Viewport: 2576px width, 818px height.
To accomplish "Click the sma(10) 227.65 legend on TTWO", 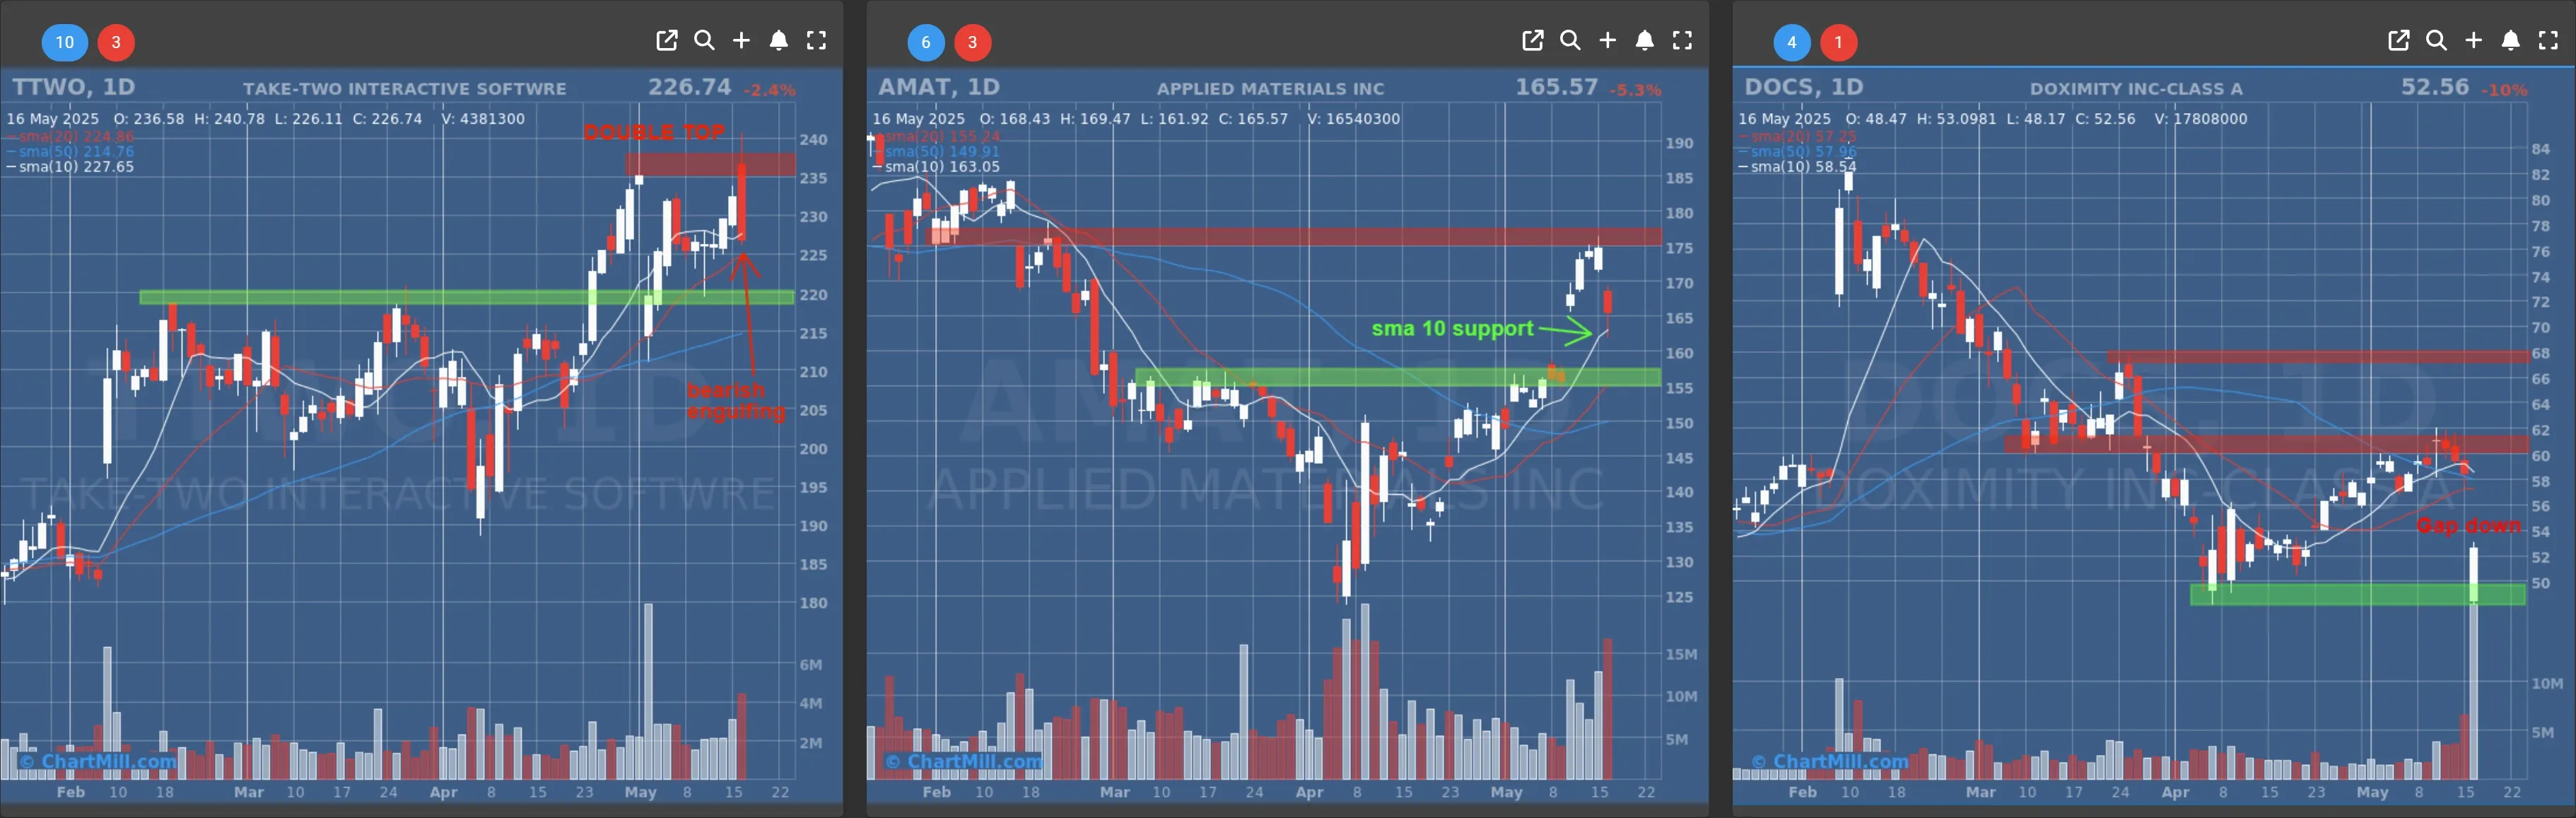I will coord(70,167).
